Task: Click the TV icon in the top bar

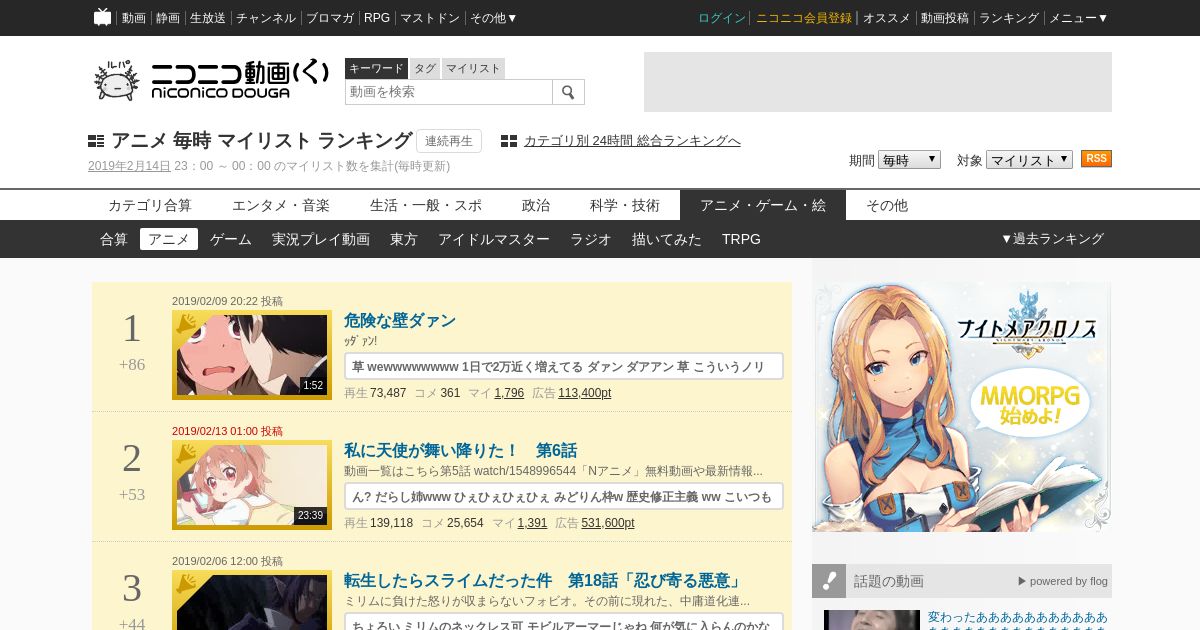Action: [x=102, y=17]
